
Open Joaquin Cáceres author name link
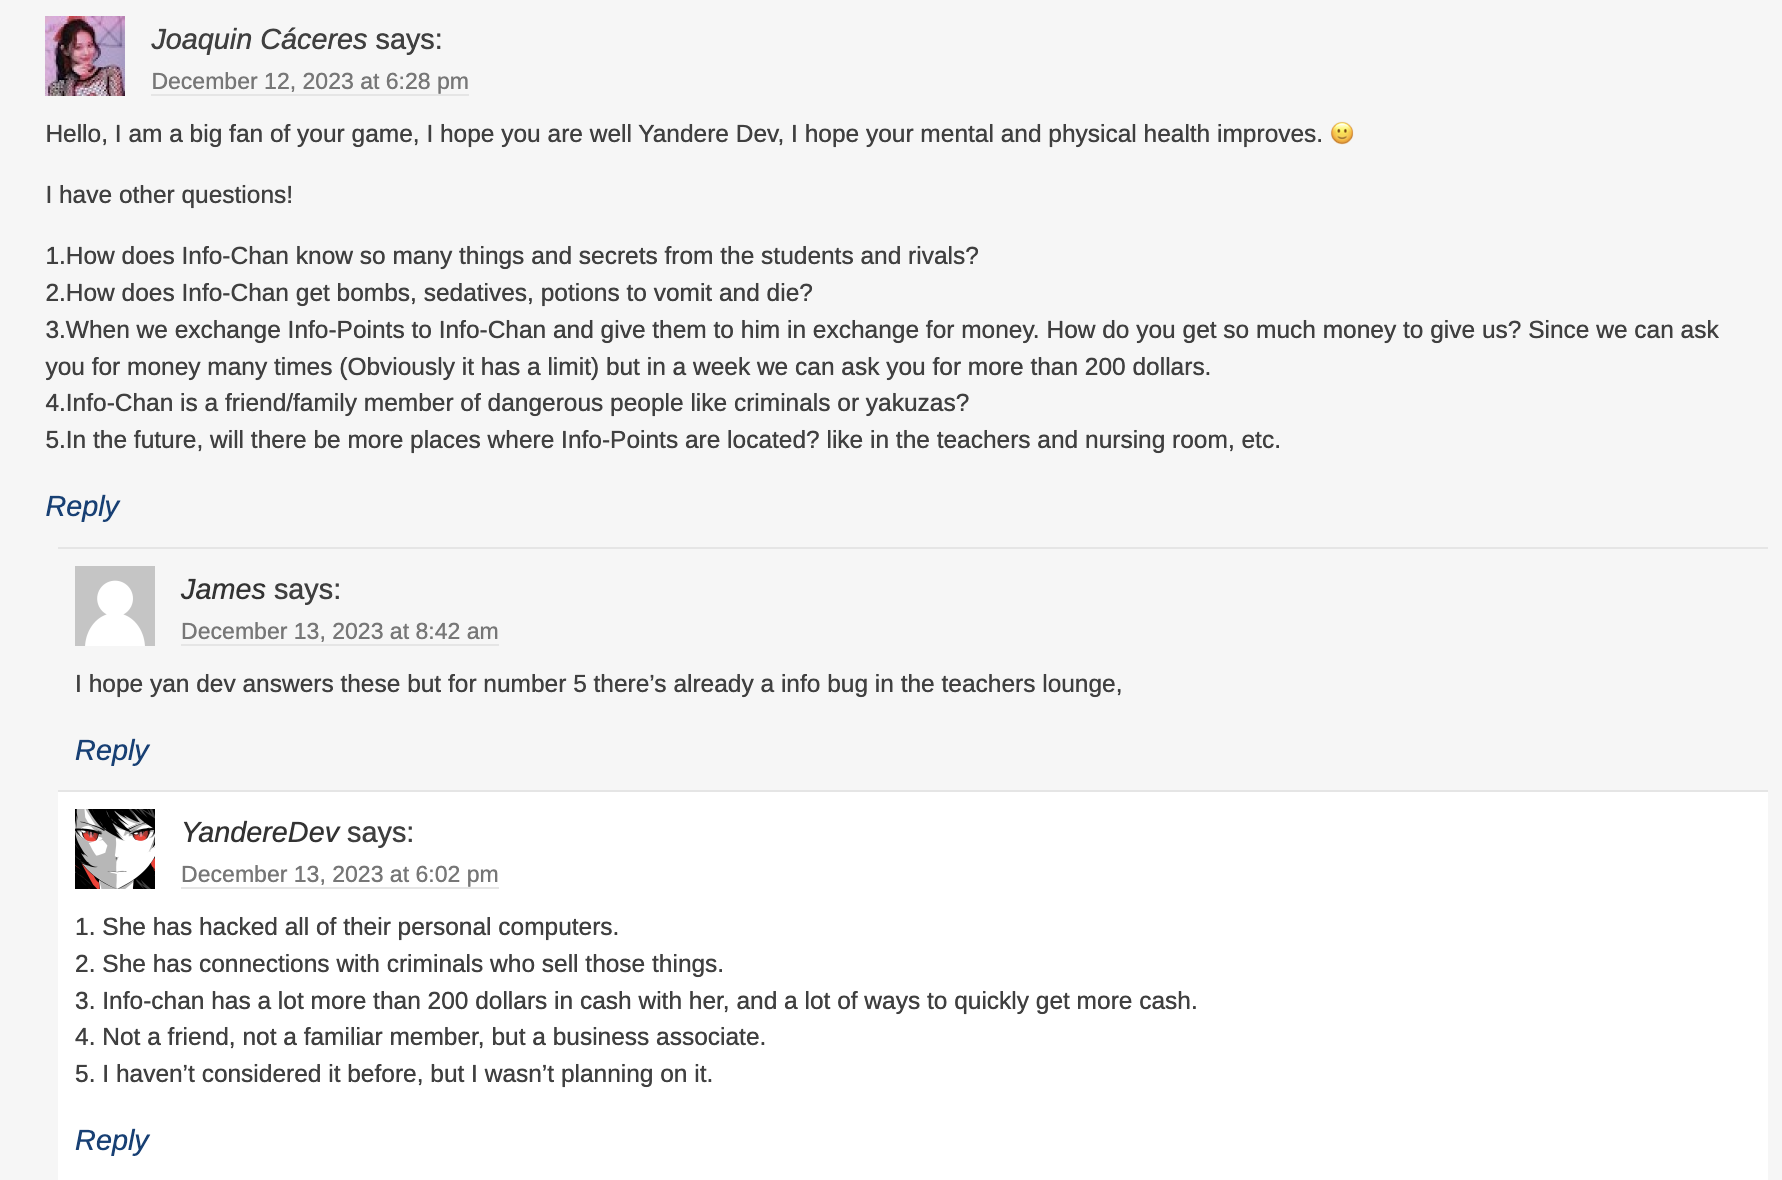point(259,39)
